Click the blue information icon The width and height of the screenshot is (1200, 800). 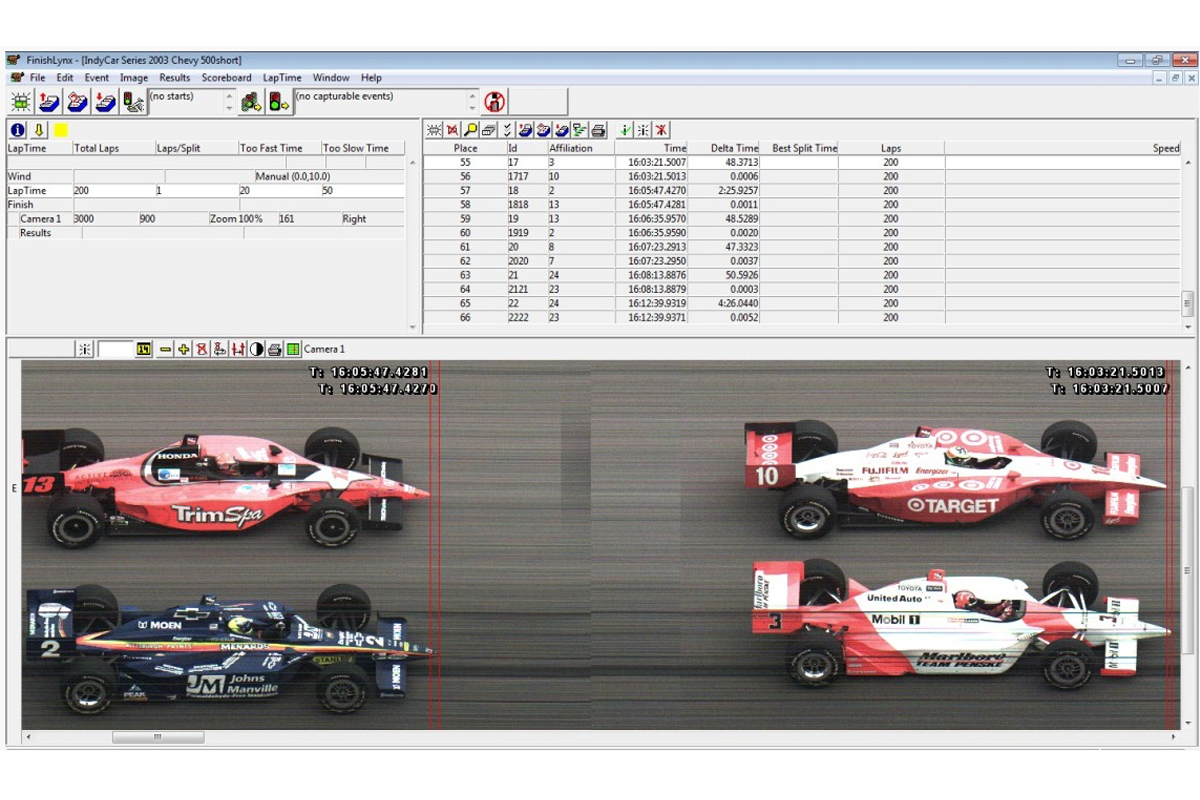point(18,130)
